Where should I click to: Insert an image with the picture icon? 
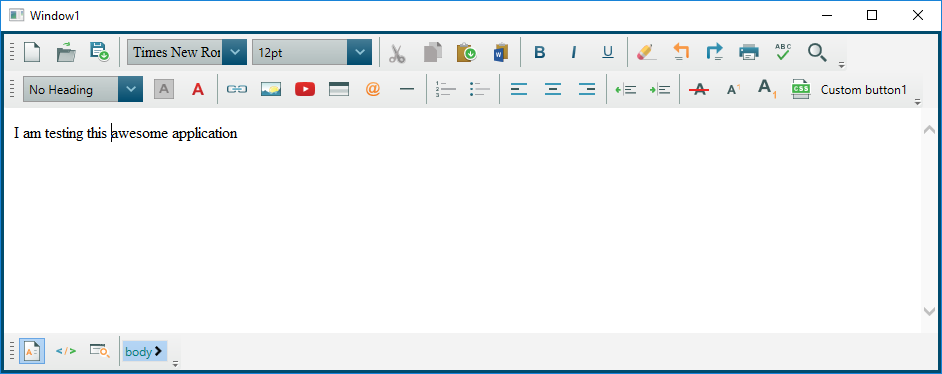(271, 89)
